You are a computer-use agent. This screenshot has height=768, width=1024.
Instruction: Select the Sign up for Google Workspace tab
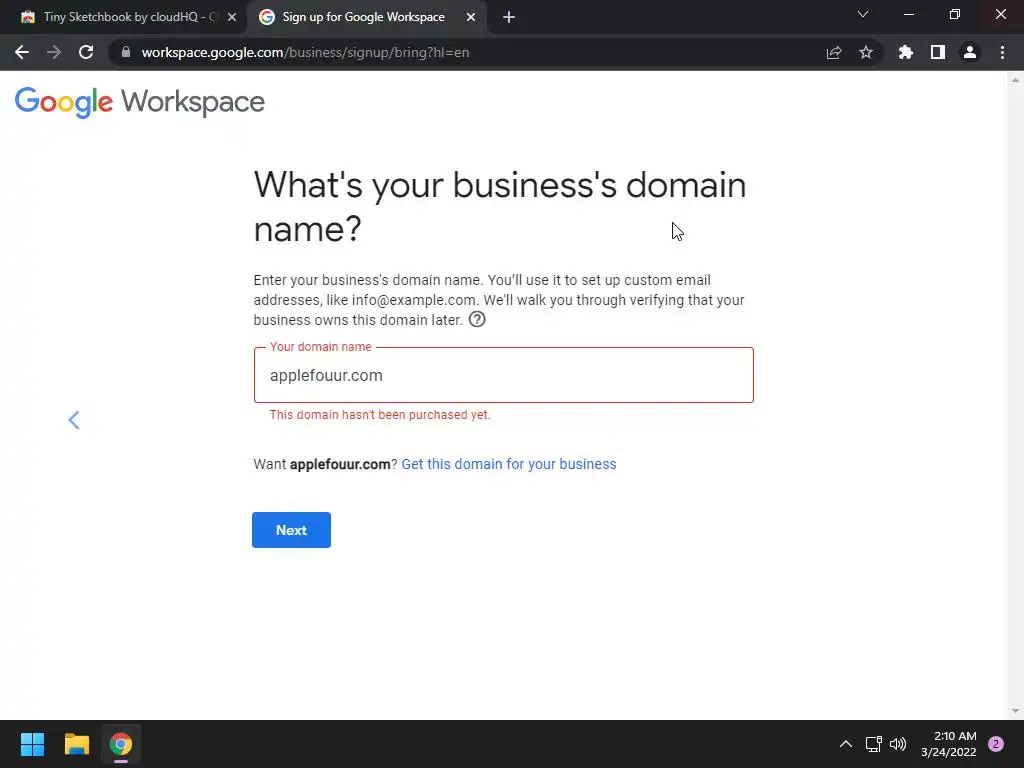(x=363, y=17)
